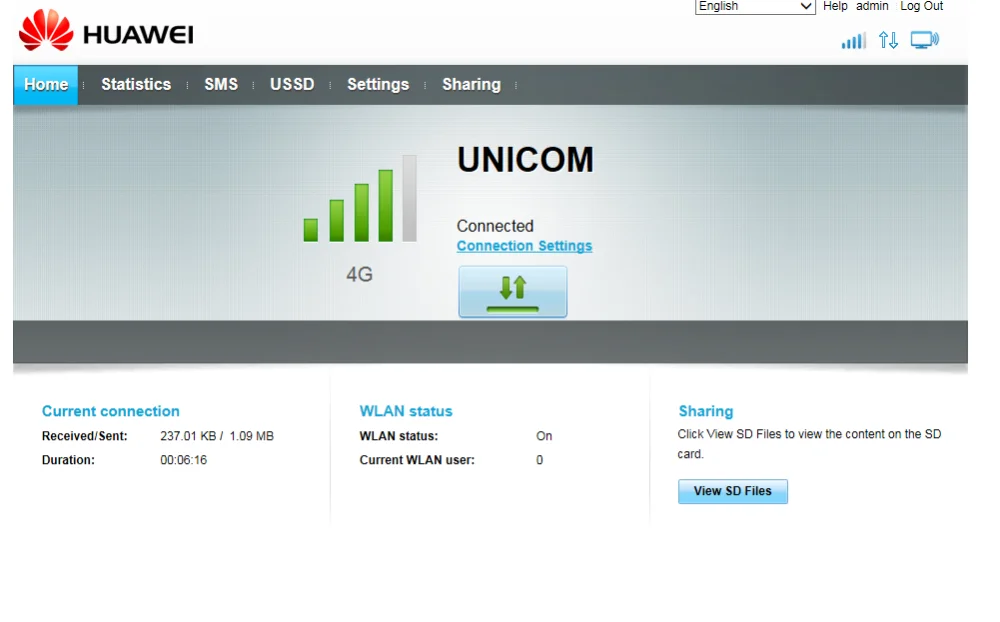This screenshot has height=622, width=1000.
Task: Click the header signal strength icon
Action: point(853,41)
